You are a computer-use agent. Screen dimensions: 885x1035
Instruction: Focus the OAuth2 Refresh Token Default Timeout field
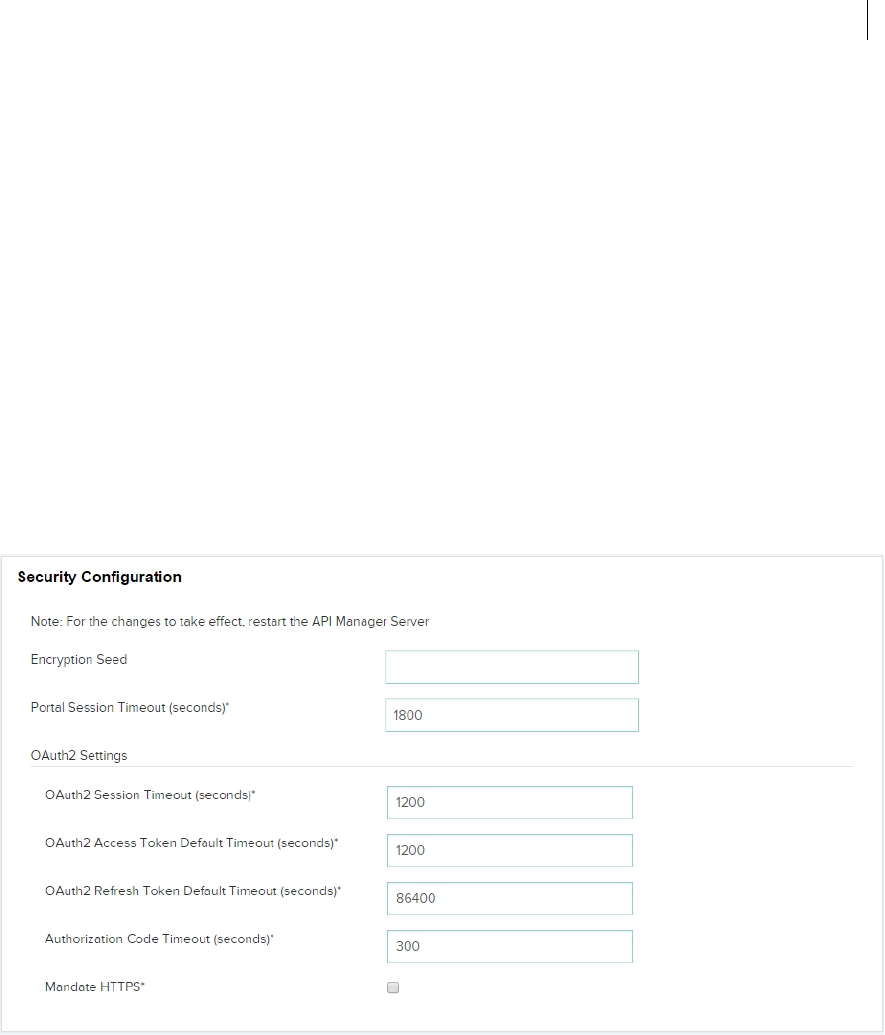pyautogui.click(x=509, y=898)
